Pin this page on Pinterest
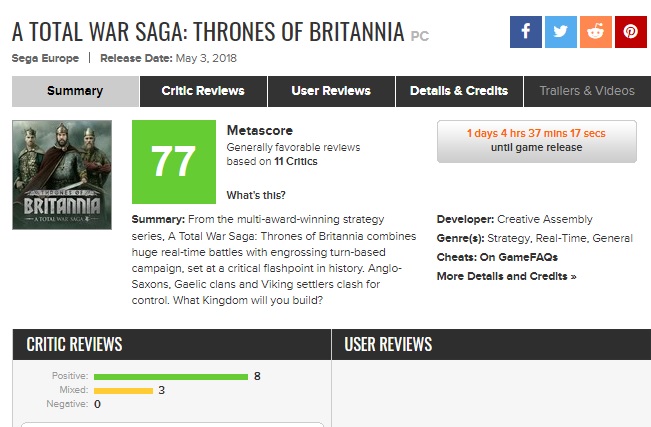Image resolution: width=651 pixels, height=427 pixels. (x=631, y=32)
